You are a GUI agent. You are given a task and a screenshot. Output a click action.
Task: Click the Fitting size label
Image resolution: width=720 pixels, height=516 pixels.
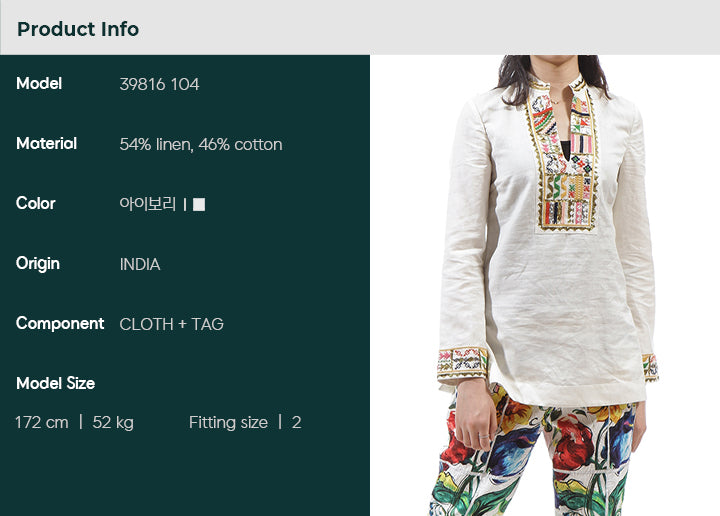pos(228,423)
